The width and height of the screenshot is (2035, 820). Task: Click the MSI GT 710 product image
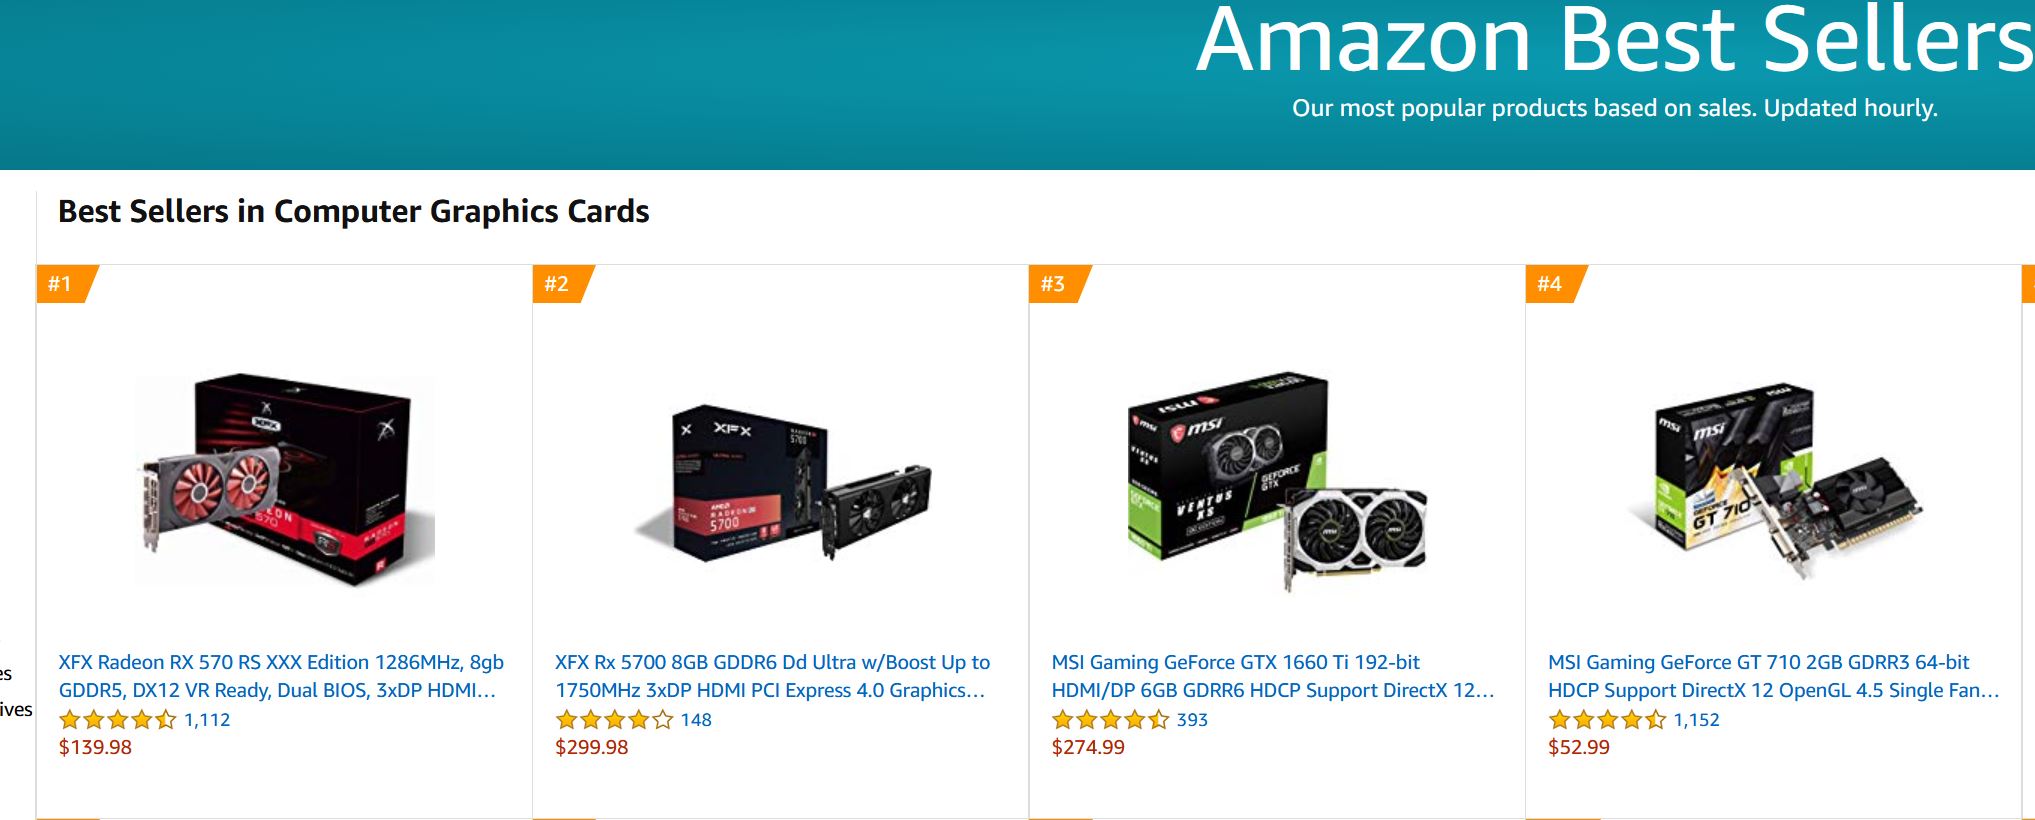(x=1774, y=478)
